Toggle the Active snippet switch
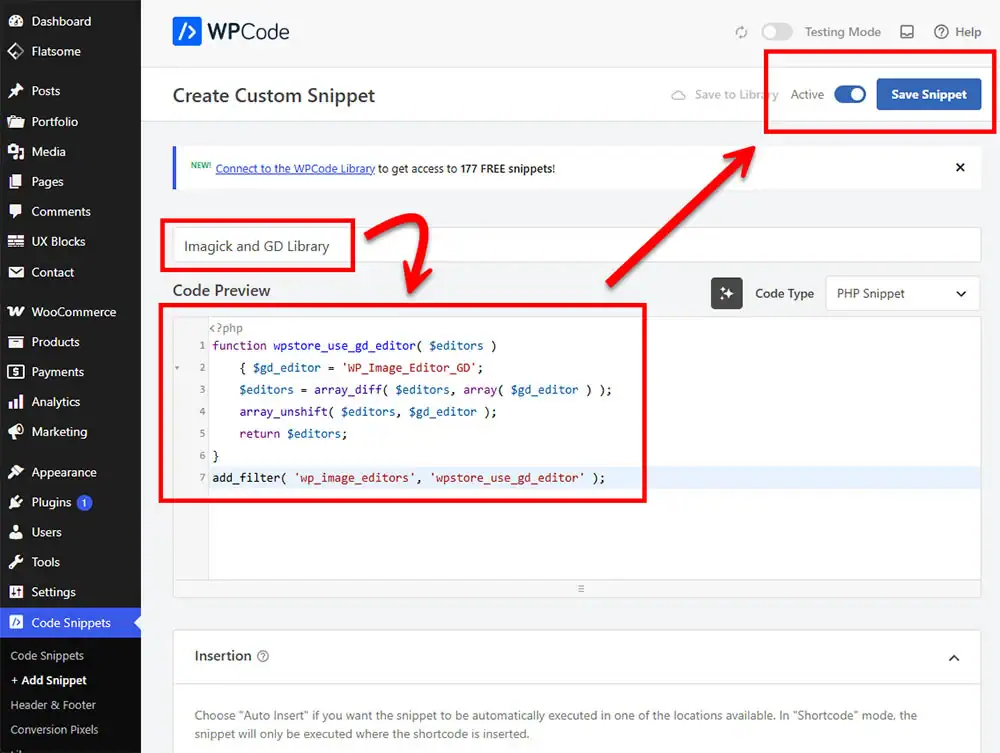The width and height of the screenshot is (1000, 753). click(x=850, y=94)
